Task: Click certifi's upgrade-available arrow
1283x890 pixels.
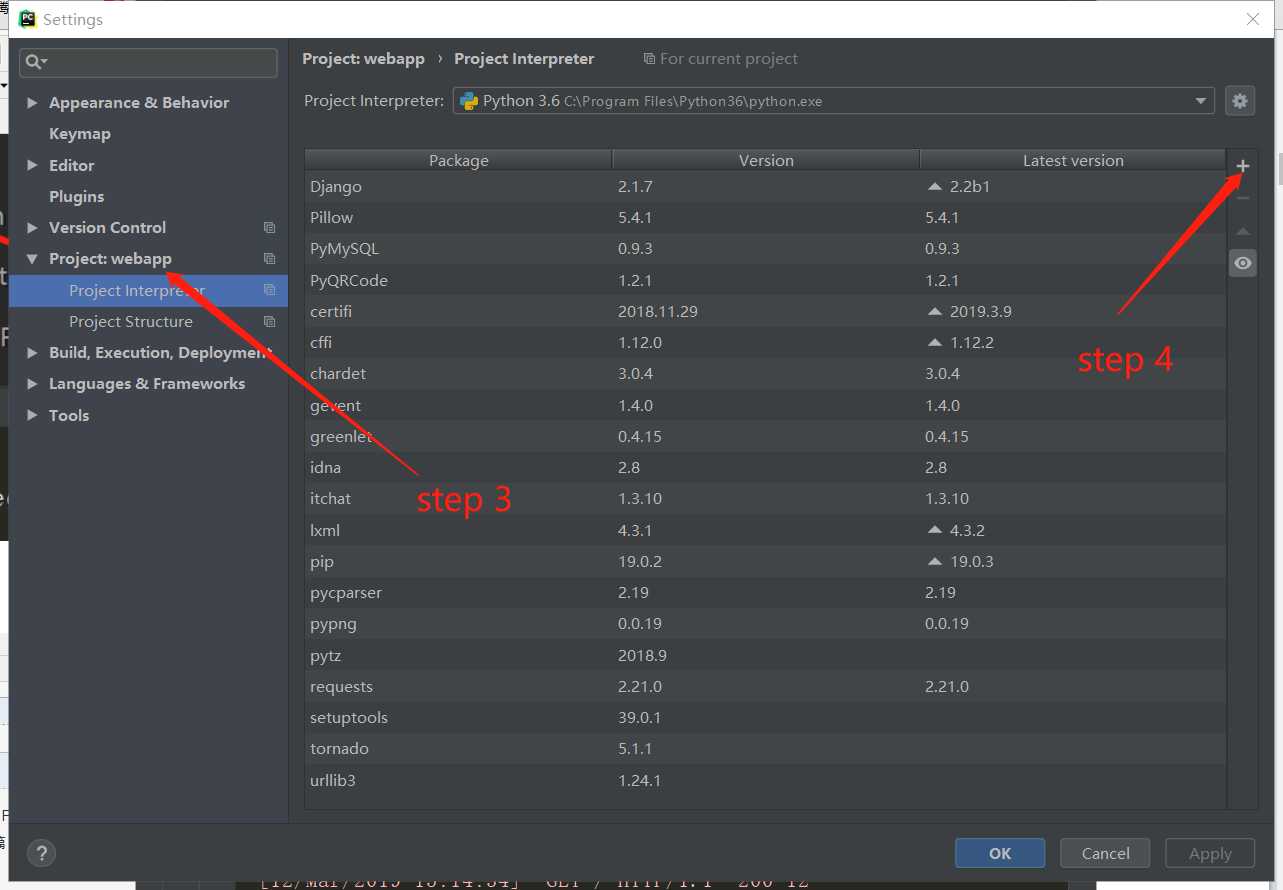Action: pyautogui.click(x=935, y=311)
